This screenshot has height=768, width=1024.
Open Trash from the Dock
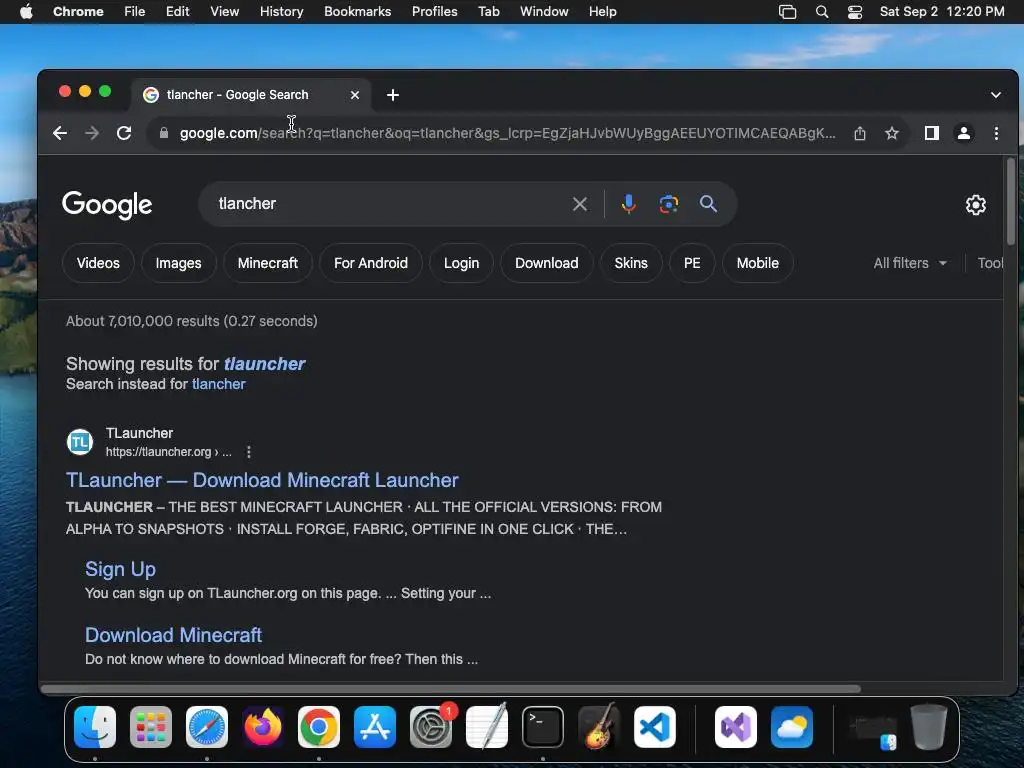pos(929,727)
